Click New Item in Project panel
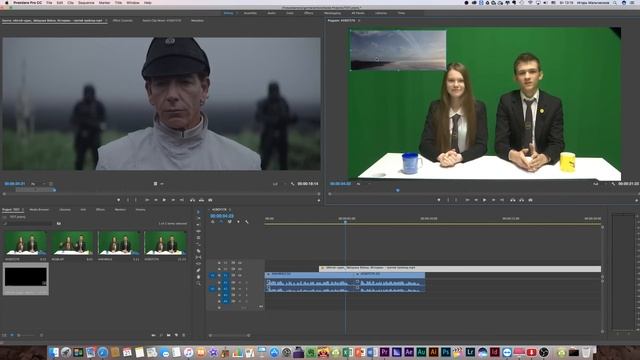 click(x=176, y=335)
